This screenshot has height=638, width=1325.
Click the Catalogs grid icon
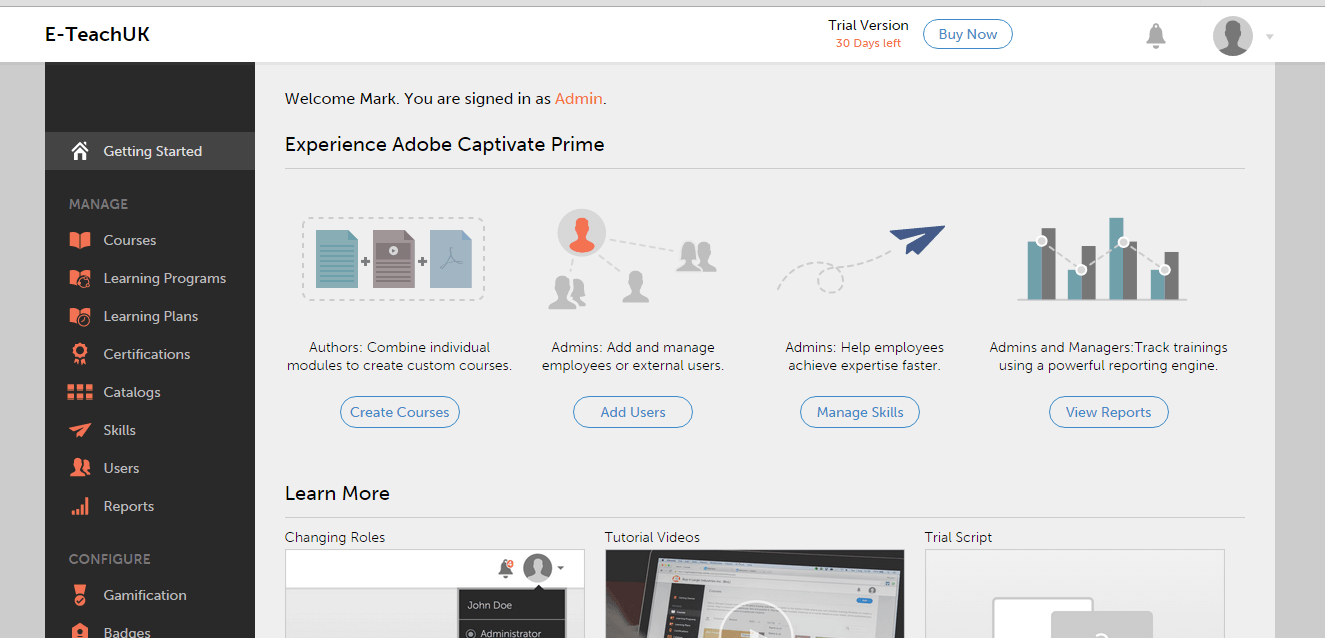[80, 392]
